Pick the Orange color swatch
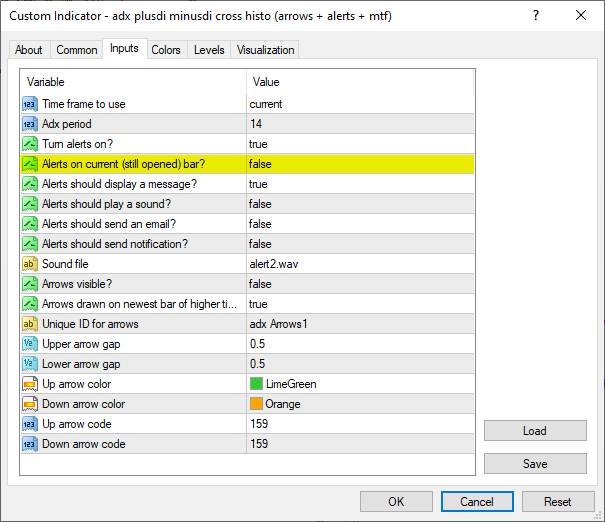 257,404
